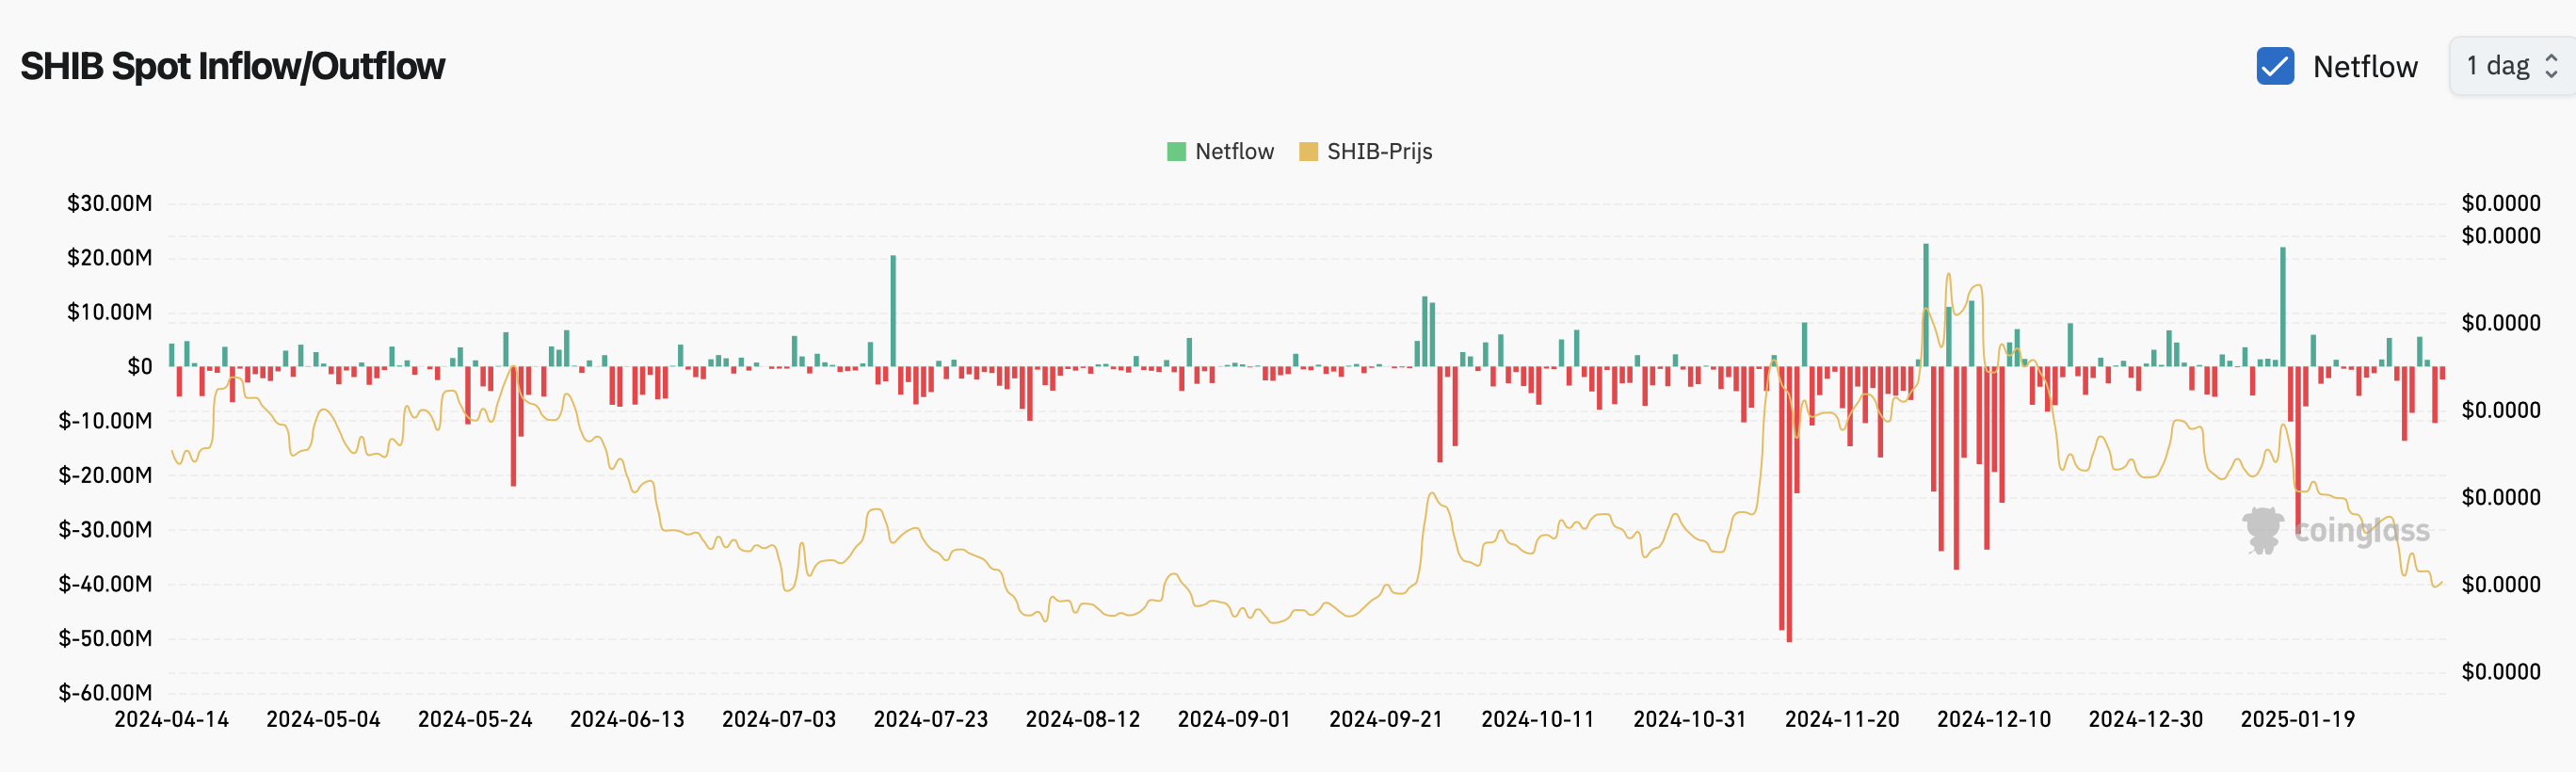This screenshot has height=772, width=2576.
Task: Click the coinglass watermark mascot icon
Action: click(2262, 530)
